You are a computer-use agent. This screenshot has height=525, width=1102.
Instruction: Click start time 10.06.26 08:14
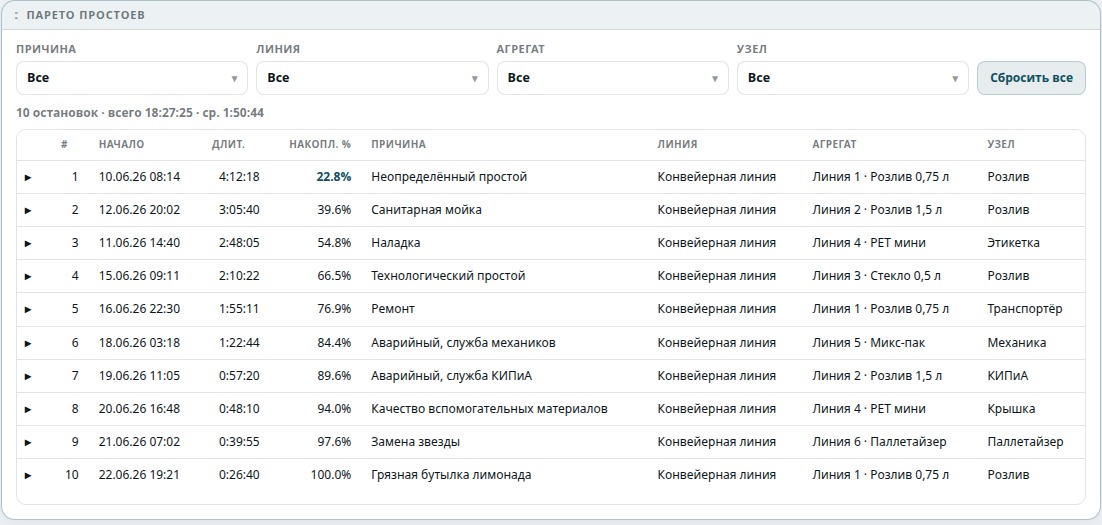140,177
